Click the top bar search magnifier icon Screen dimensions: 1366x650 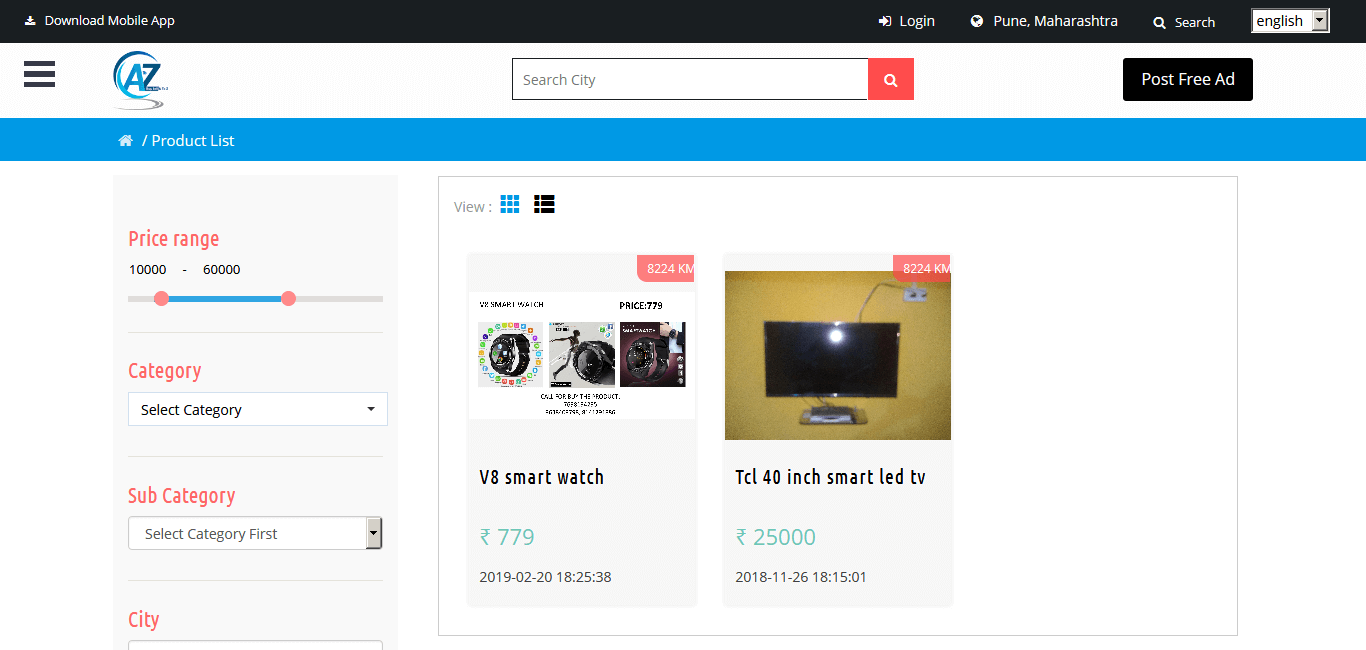[1160, 22]
